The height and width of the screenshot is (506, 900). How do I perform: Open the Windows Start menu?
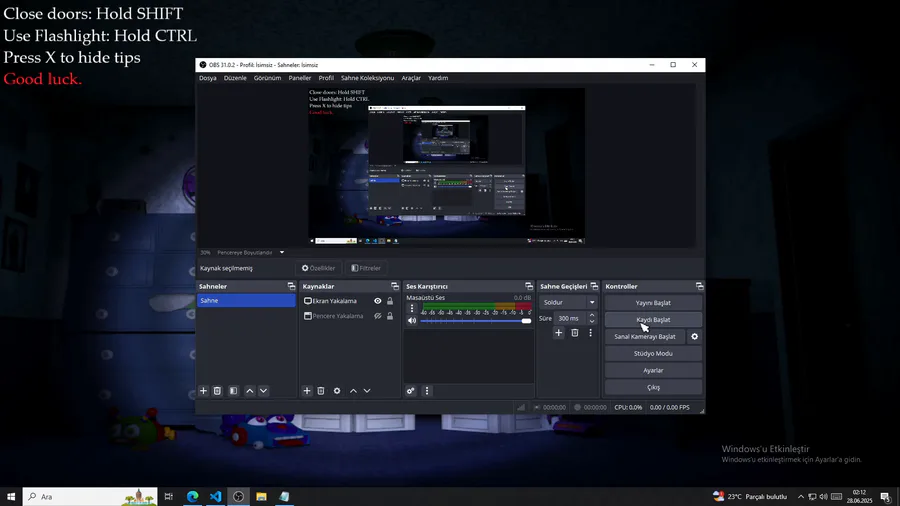pyautogui.click(x=11, y=497)
